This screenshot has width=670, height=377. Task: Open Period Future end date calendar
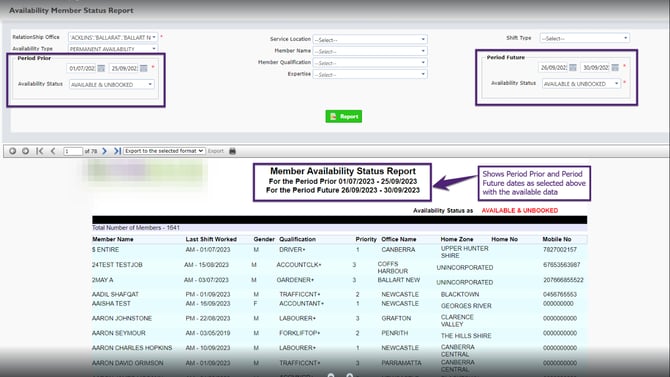pos(615,68)
